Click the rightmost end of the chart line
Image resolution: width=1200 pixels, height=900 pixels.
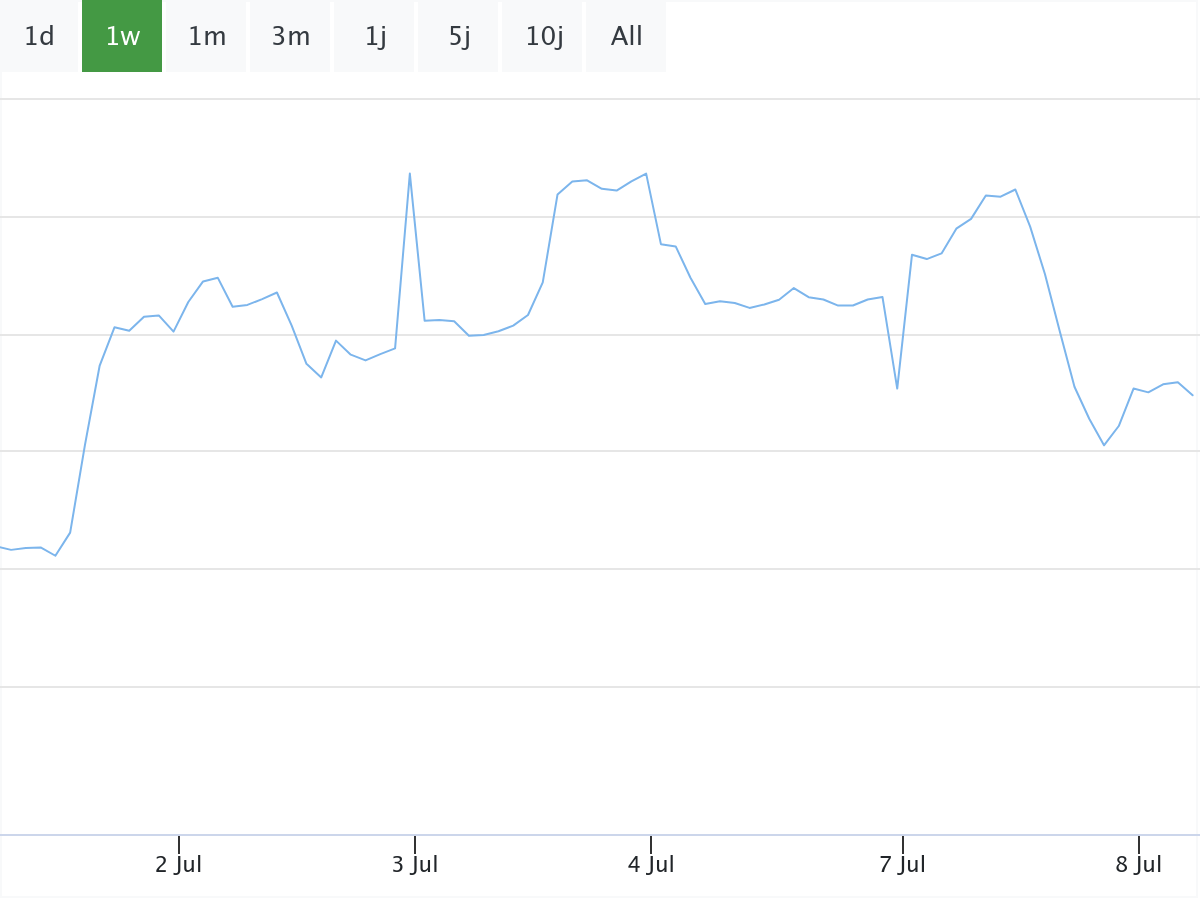(1193, 396)
